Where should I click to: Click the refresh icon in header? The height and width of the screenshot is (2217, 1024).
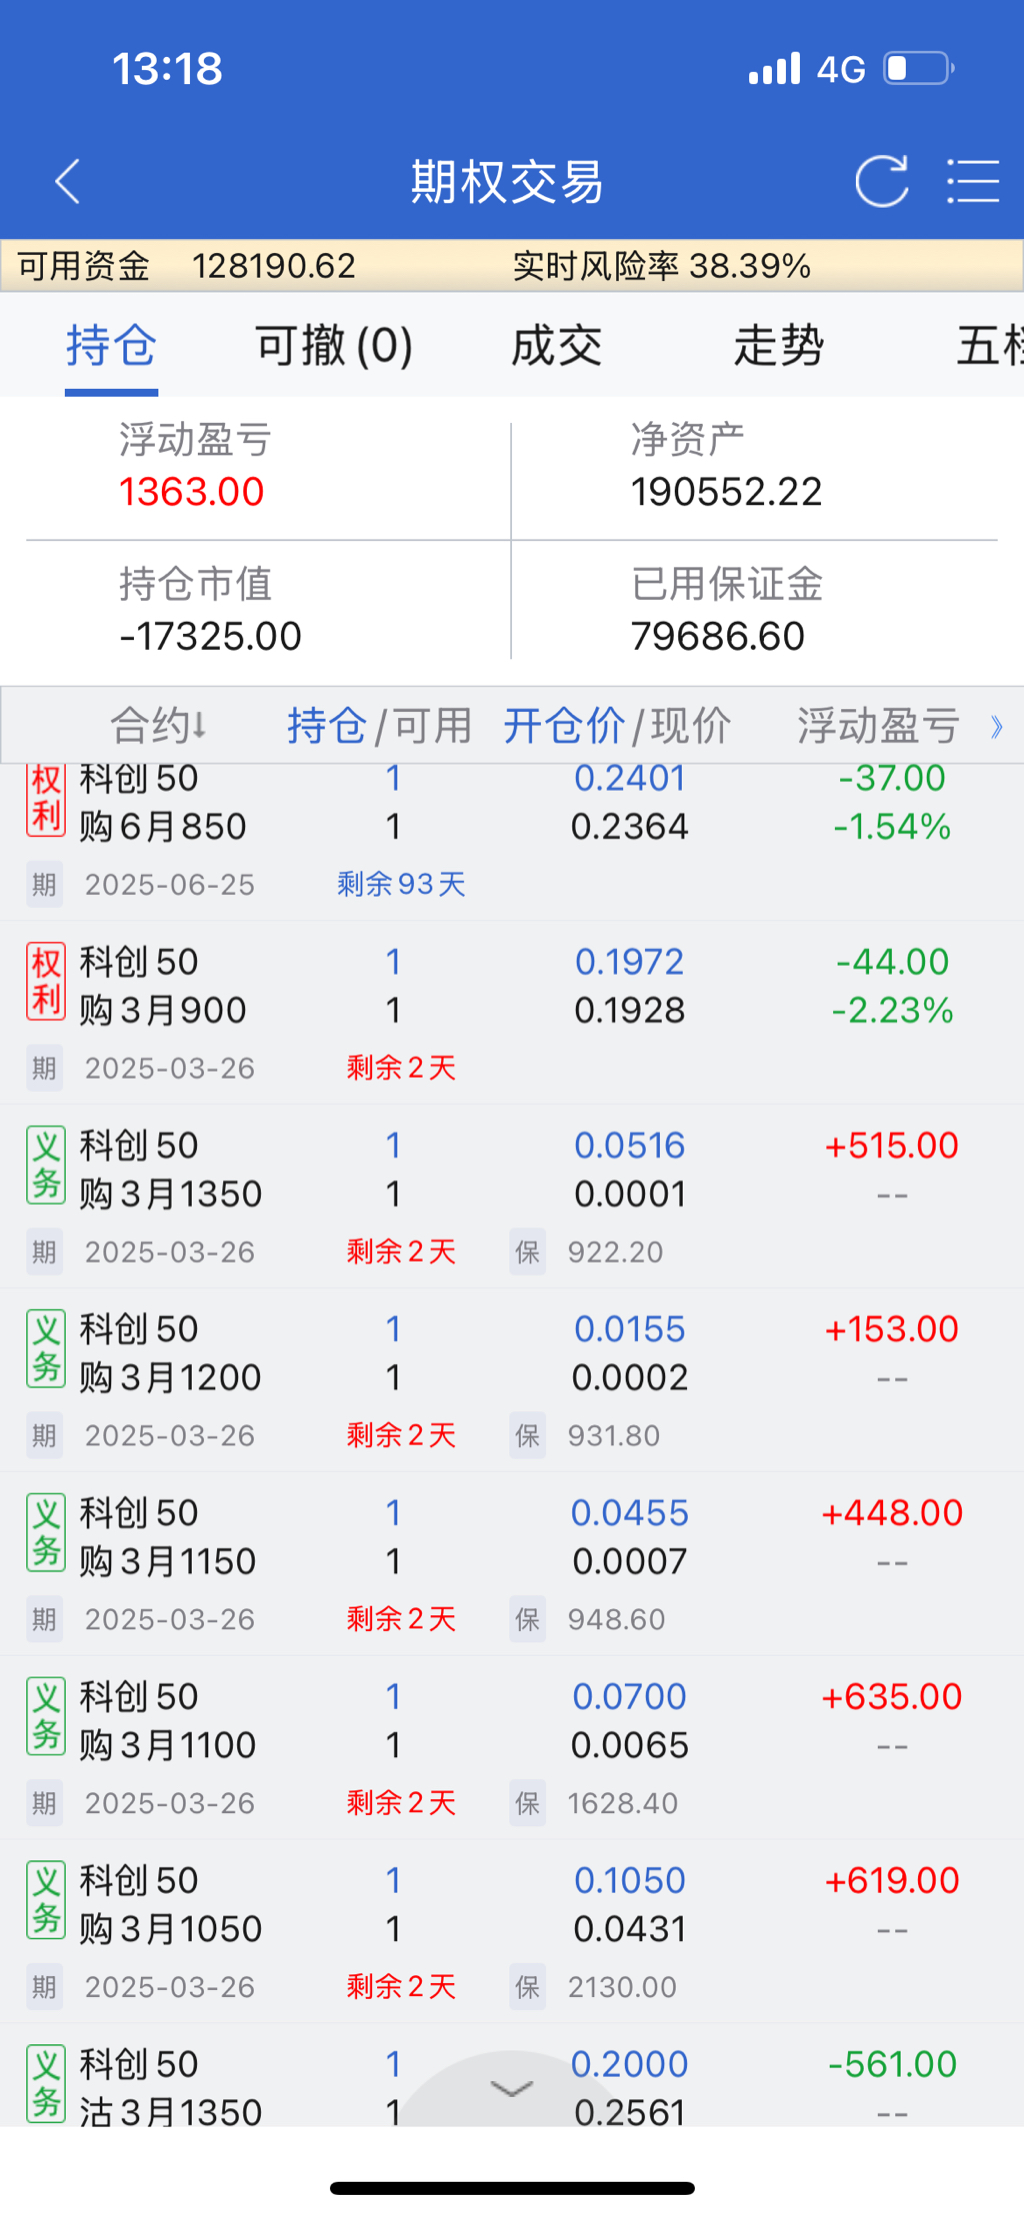[x=881, y=181]
